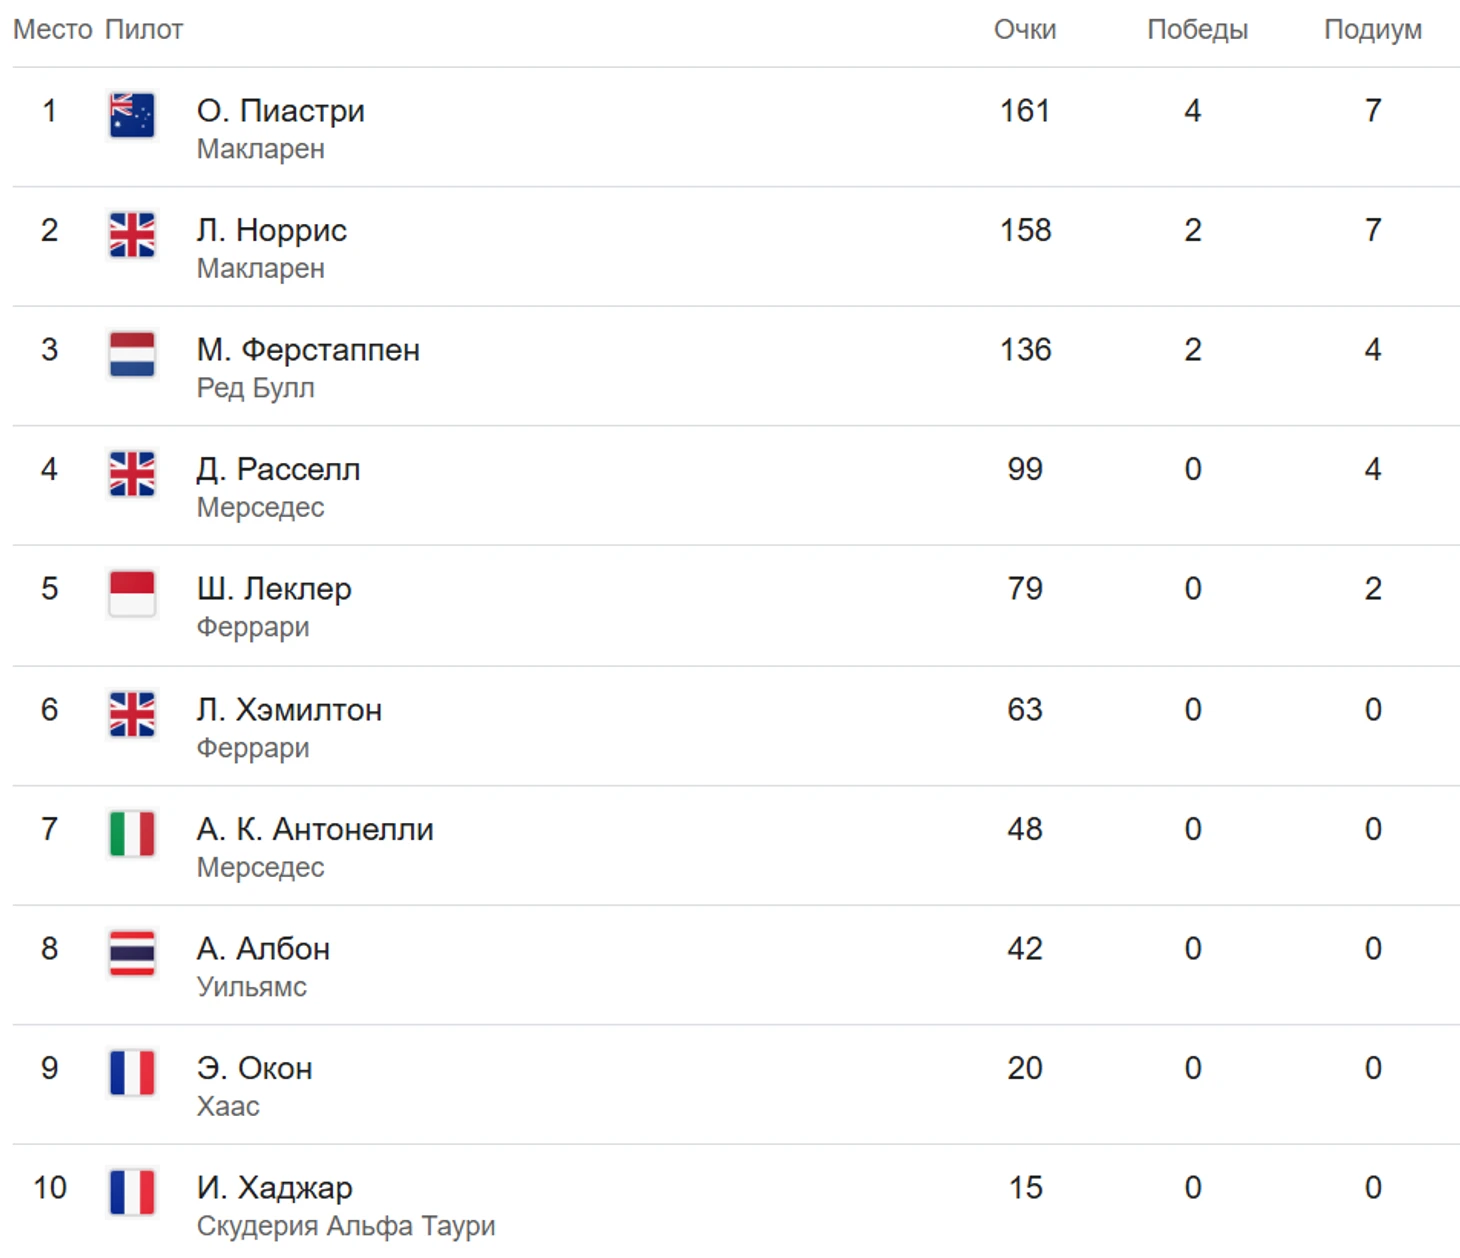
Task: Sort by the Победы column header
Action: click(x=1197, y=30)
